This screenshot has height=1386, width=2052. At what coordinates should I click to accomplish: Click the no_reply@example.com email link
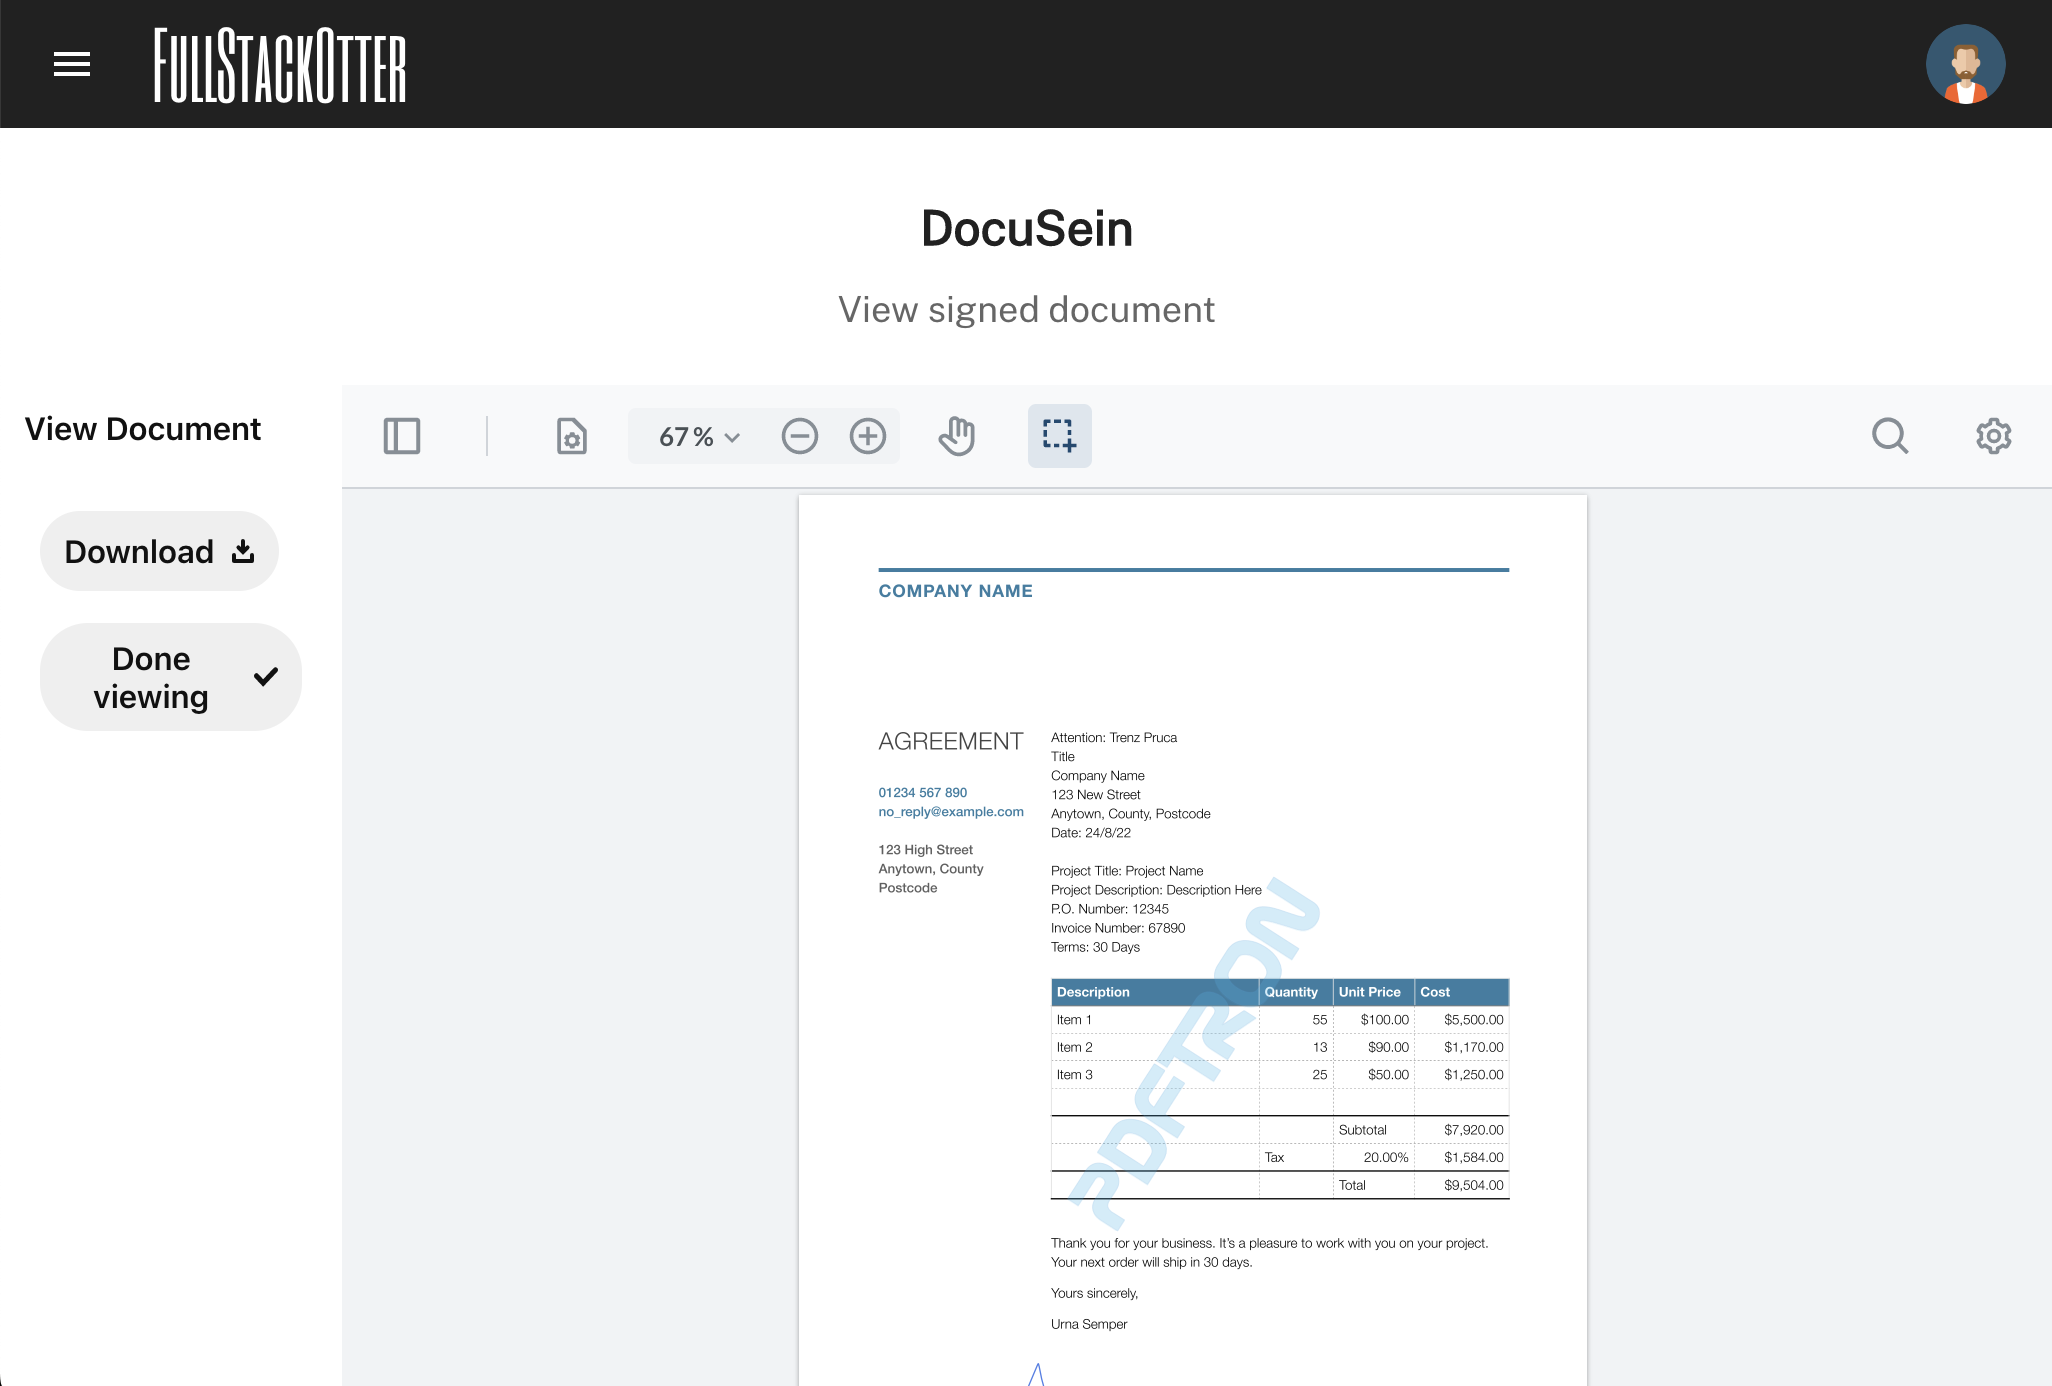pyautogui.click(x=950, y=811)
